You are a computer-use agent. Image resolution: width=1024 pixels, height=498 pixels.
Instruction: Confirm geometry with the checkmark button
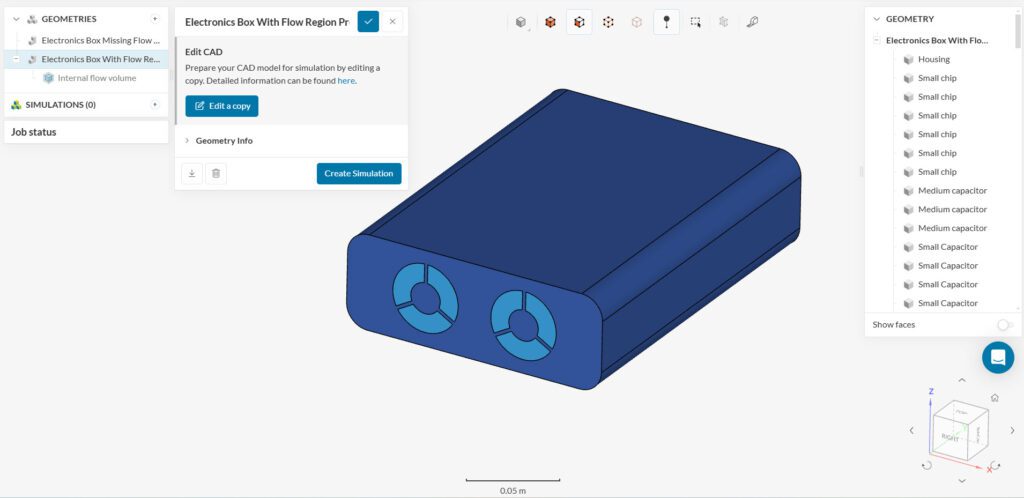tap(368, 22)
